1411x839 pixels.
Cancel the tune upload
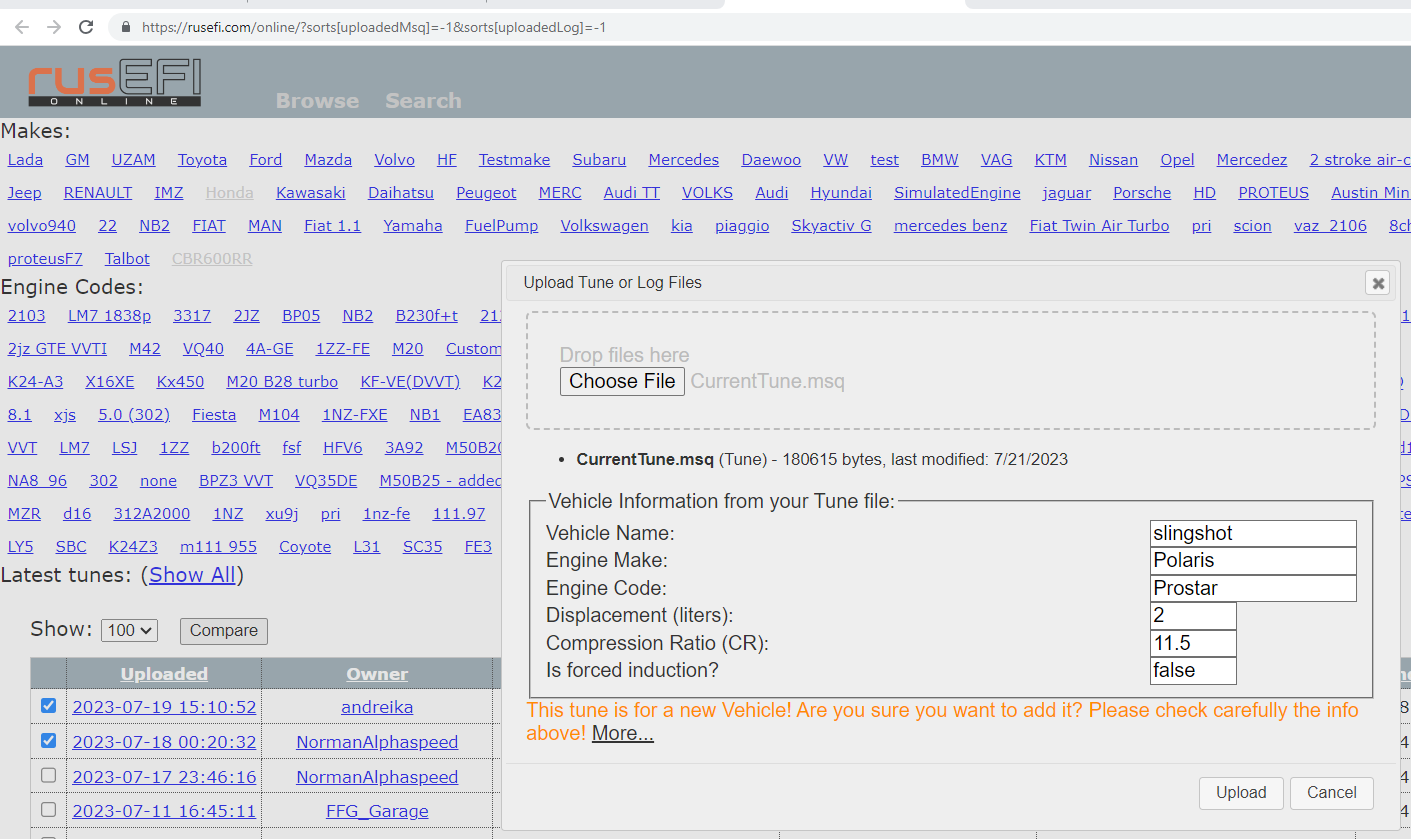click(x=1331, y=792)
